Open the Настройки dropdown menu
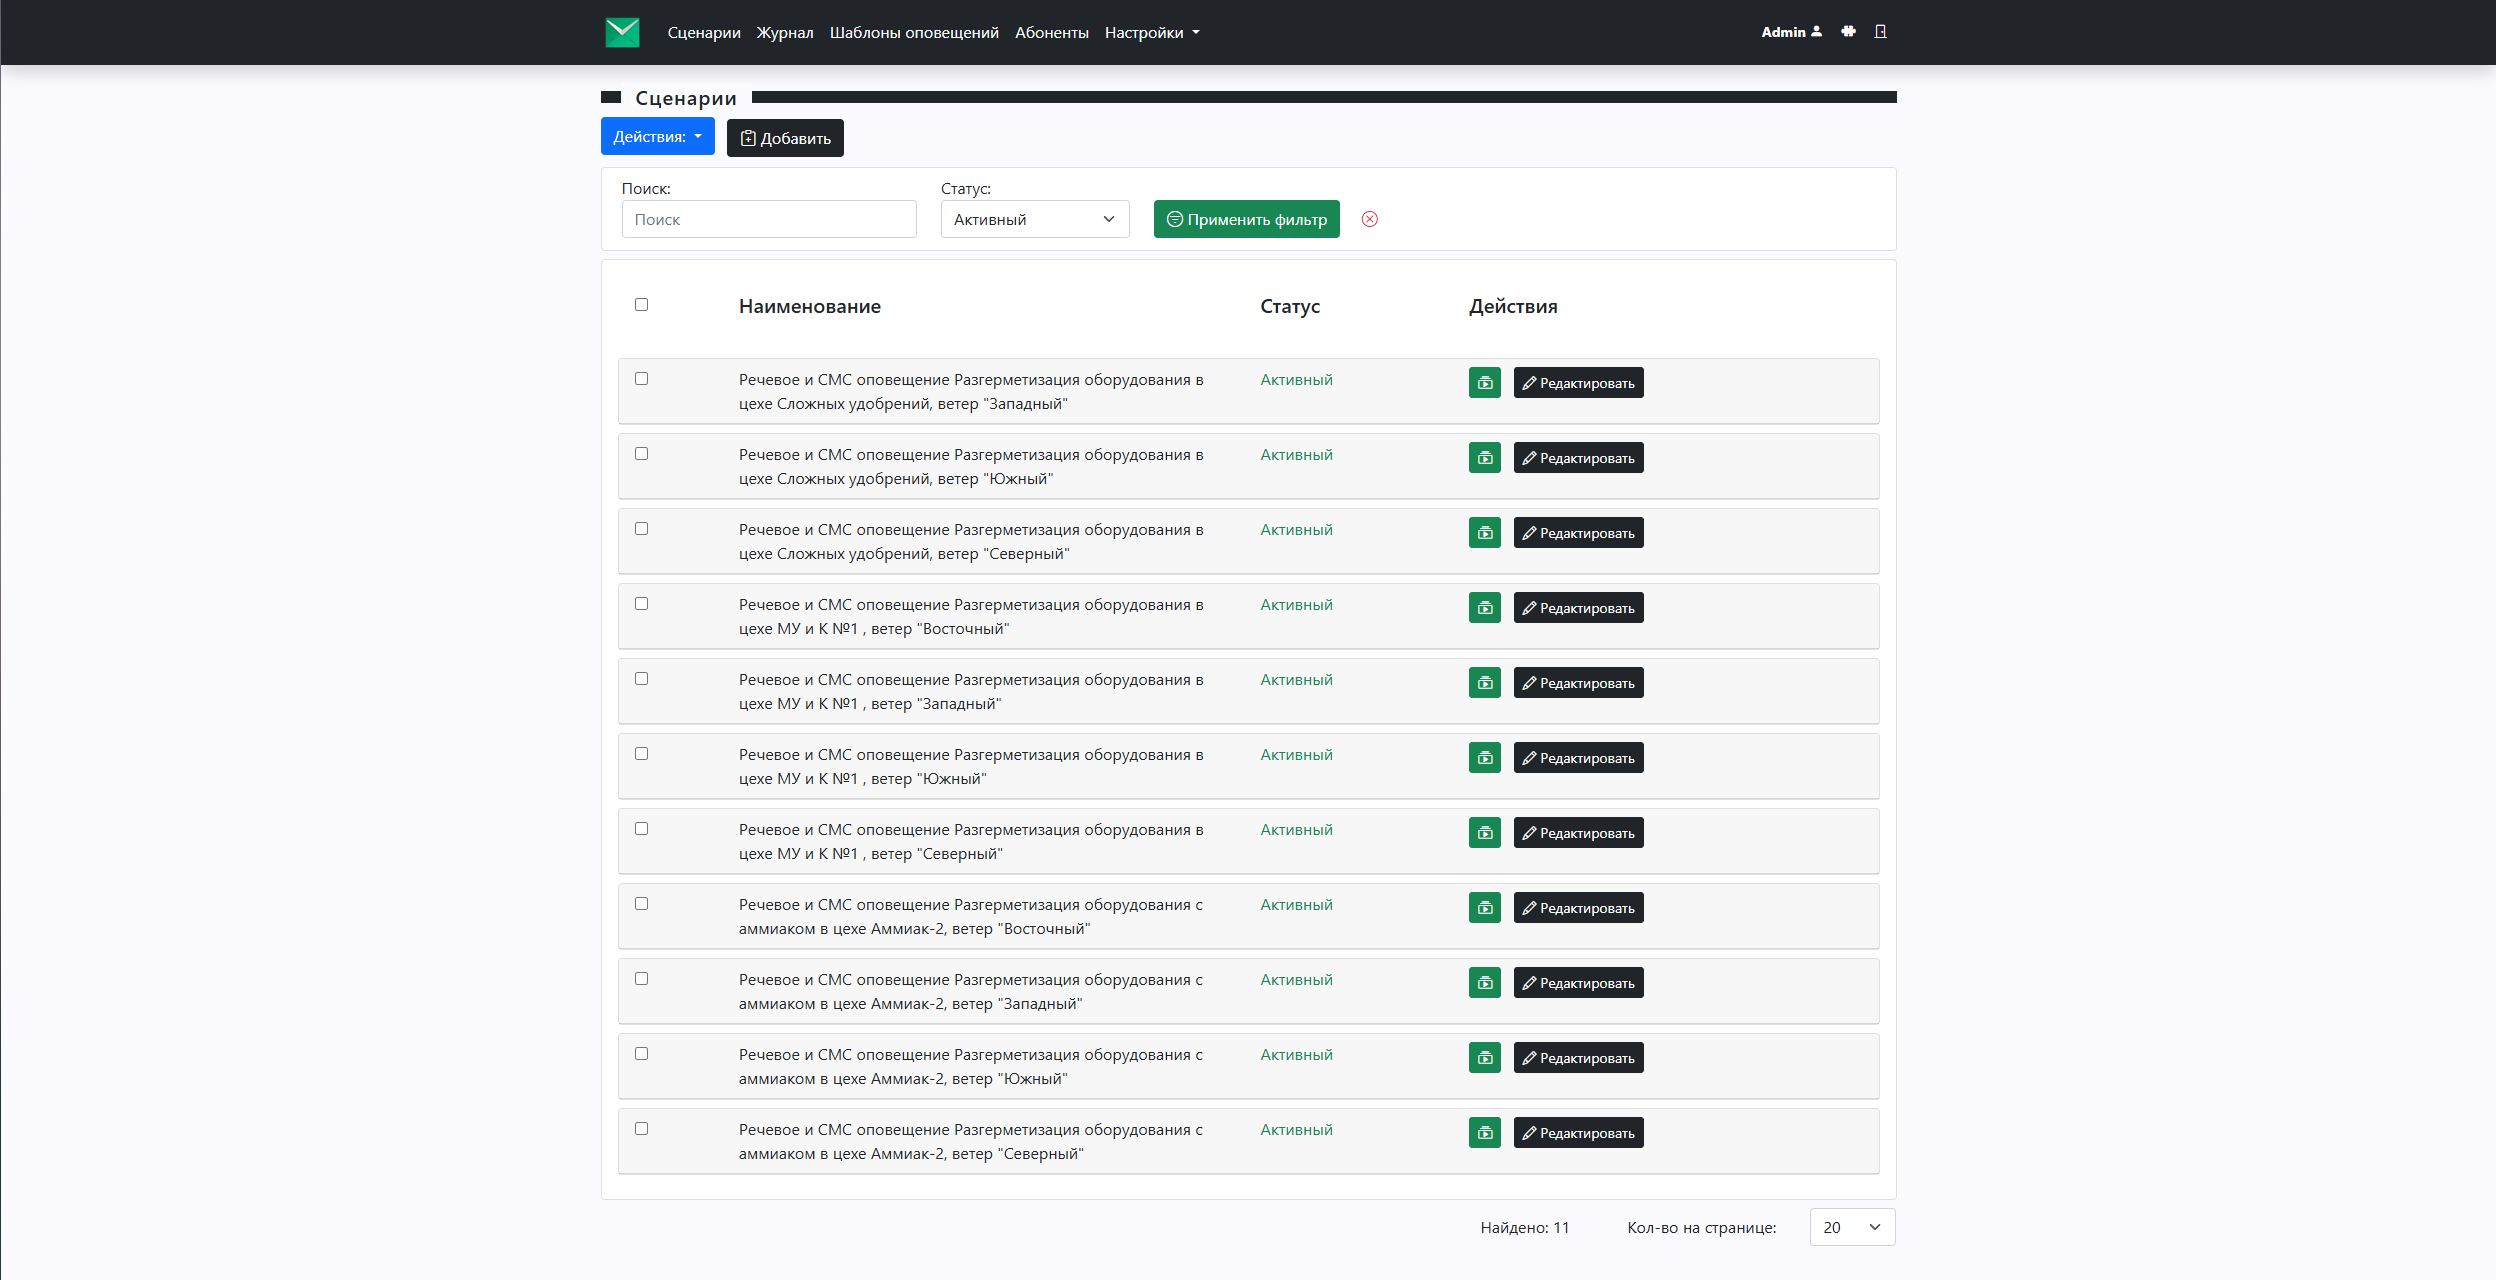This screenshot has width=2496, height=1280. pyautogui.click(x=1152, y=32)
